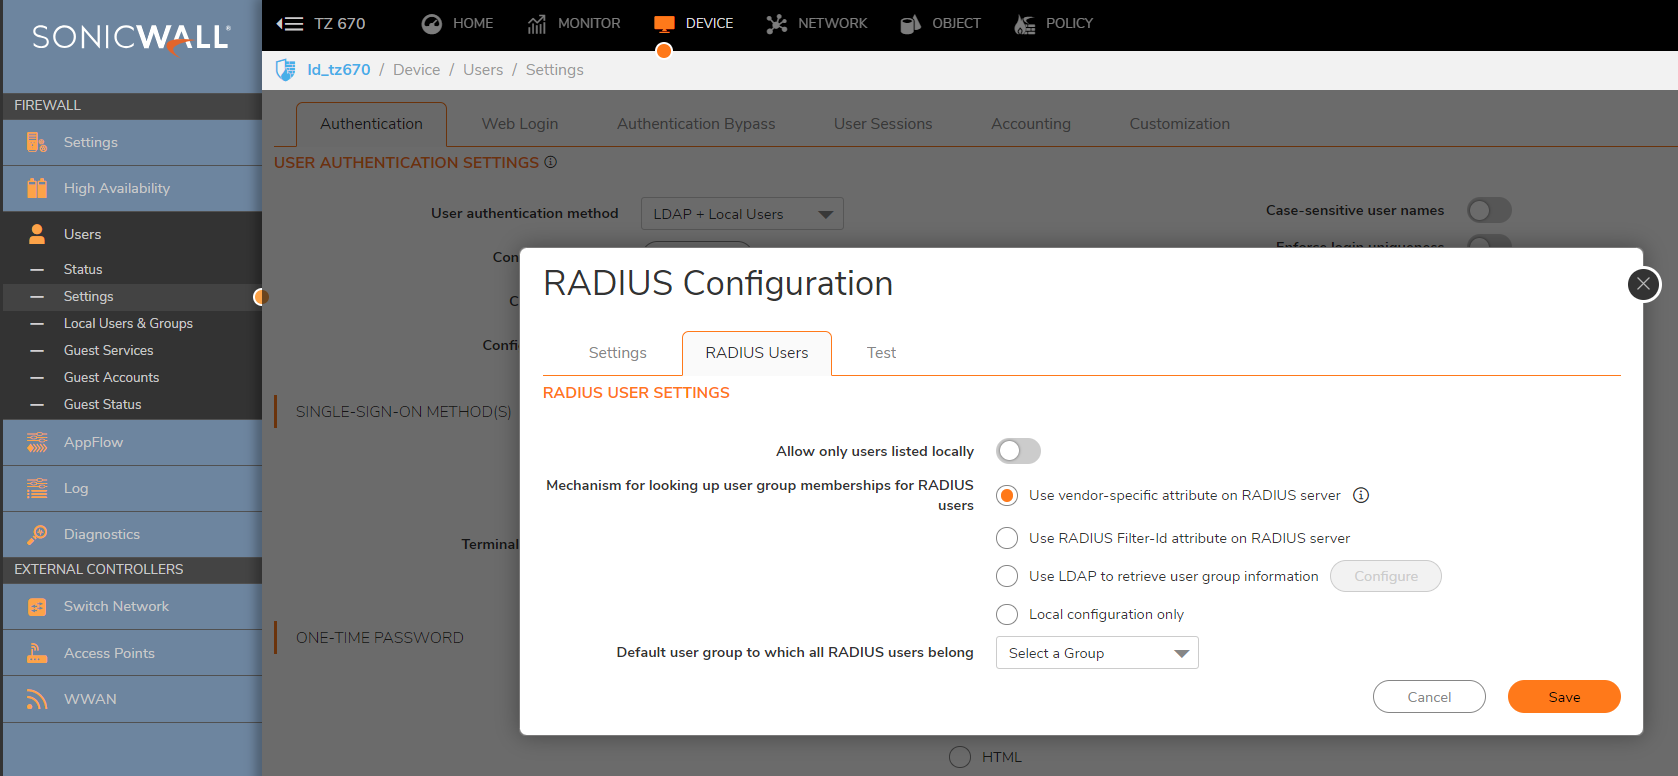Open User authentication method dropdown

742,214
